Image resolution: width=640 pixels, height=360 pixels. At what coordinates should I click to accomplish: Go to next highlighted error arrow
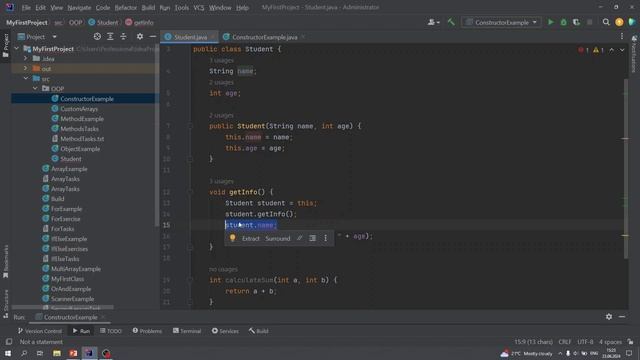point(622,50)
